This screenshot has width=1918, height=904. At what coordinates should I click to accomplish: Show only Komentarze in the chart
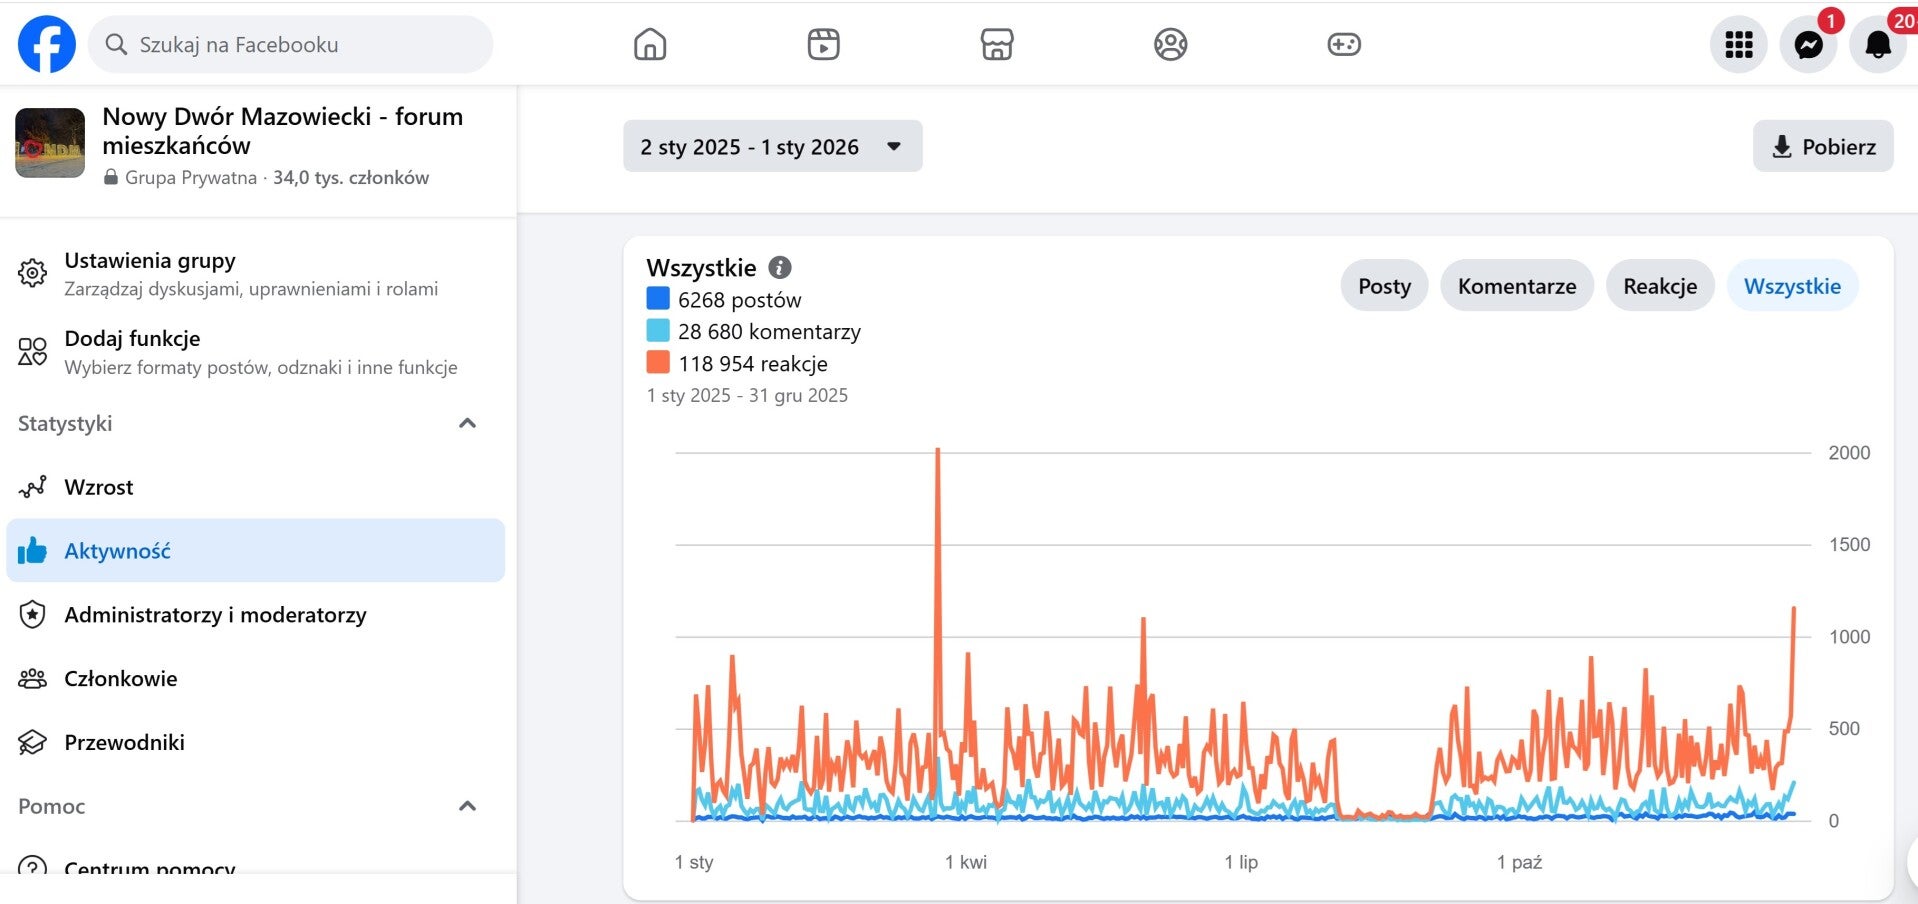tap(1516, 286)
